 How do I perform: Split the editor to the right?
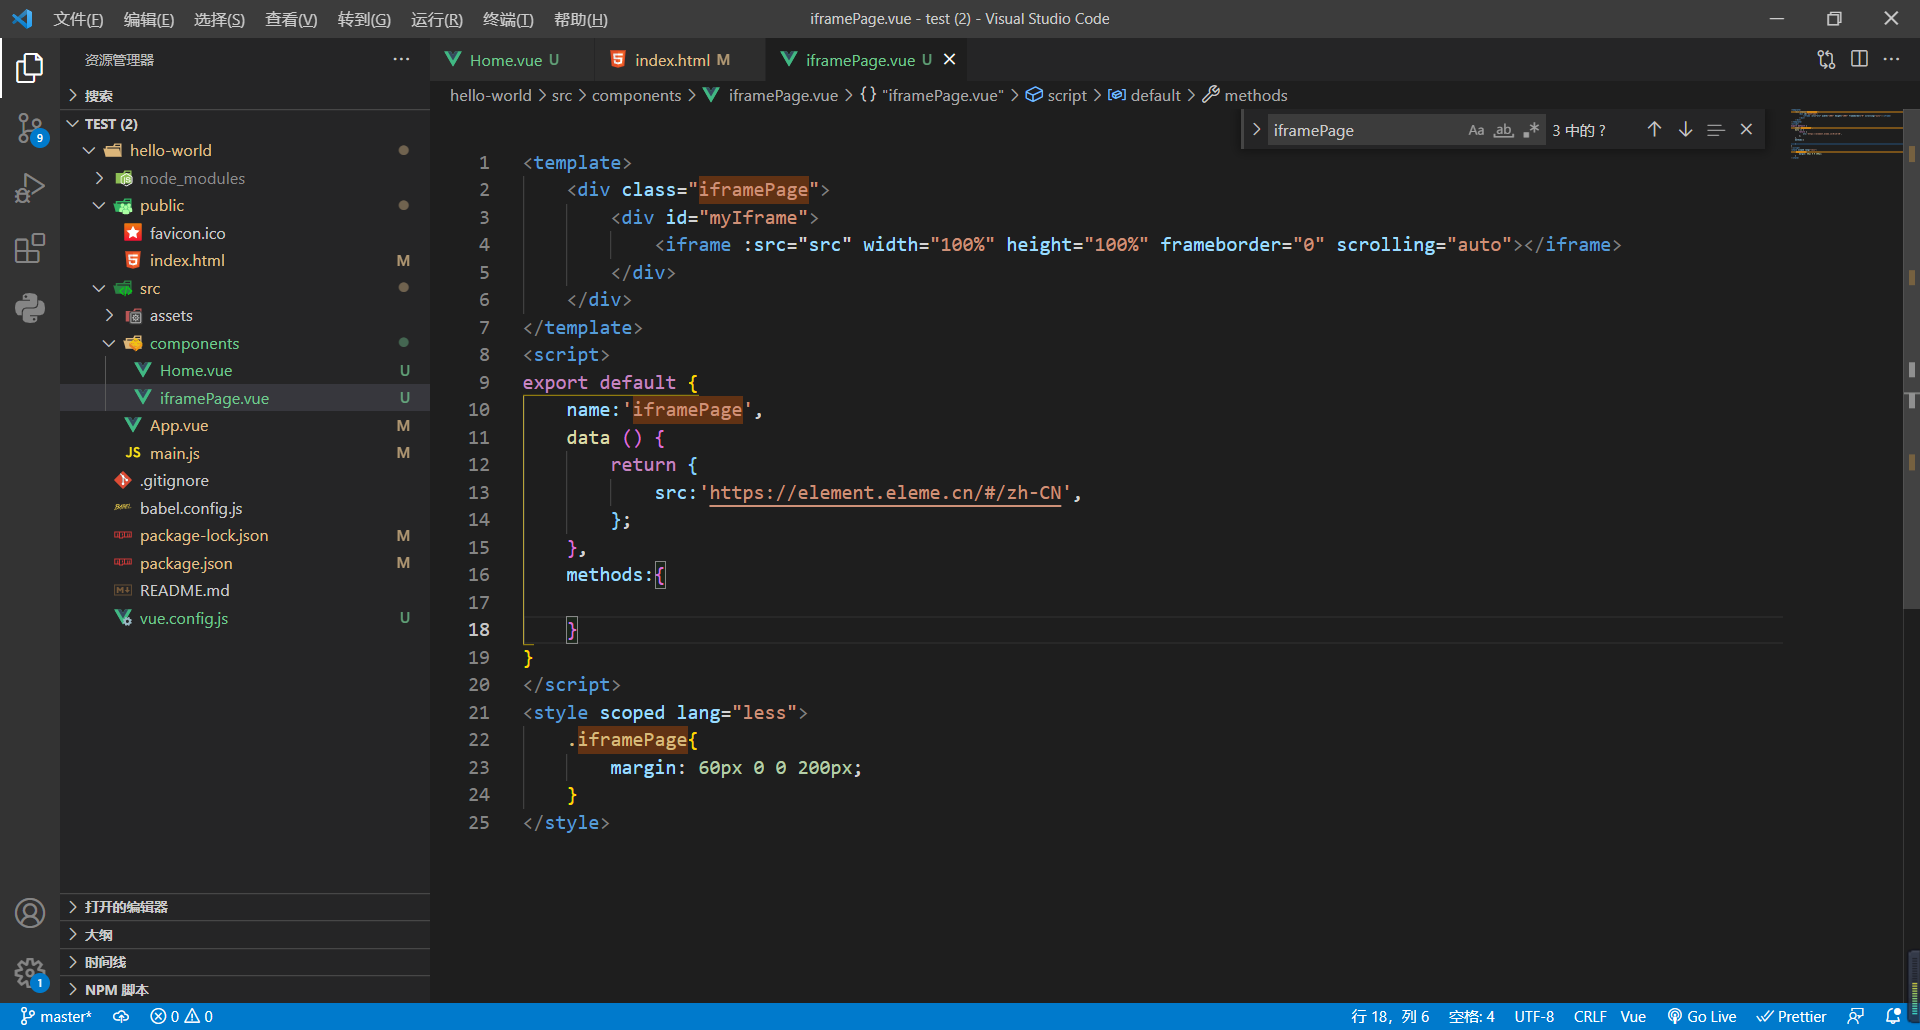[1859, 60]
